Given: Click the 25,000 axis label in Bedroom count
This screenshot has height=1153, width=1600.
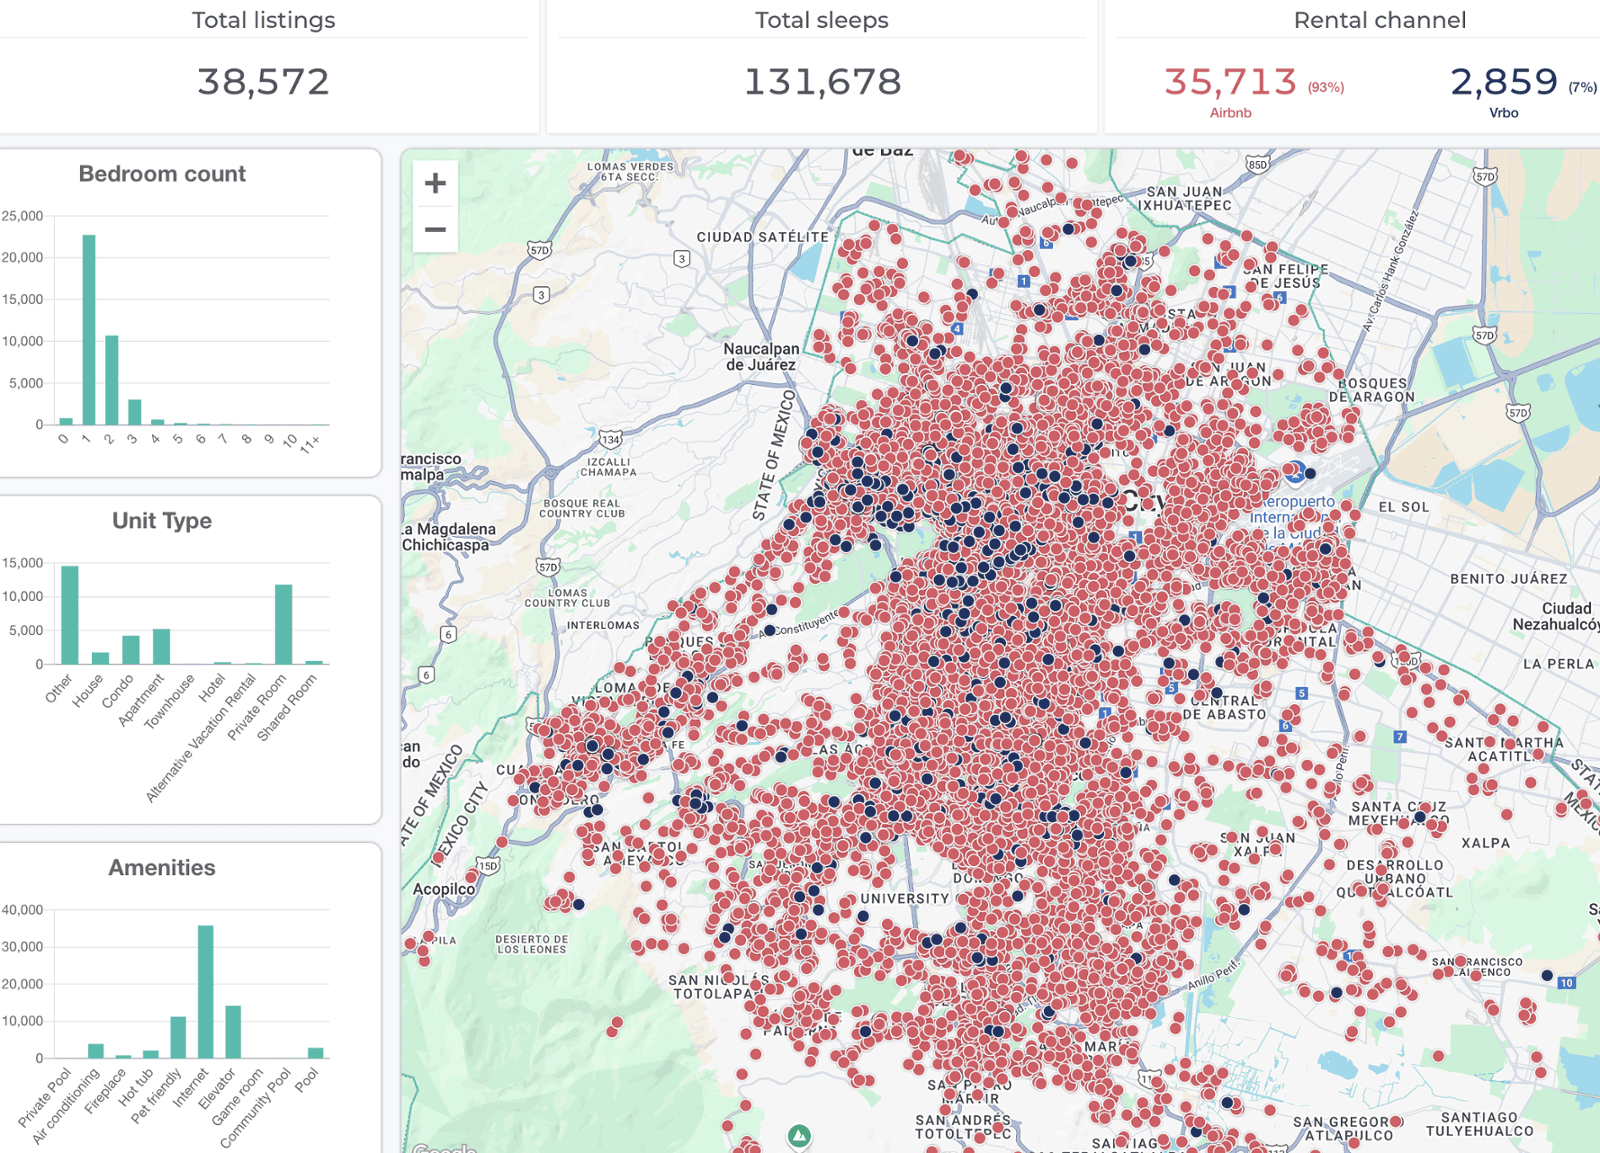Looking at the screenshot, I should pyautogui.click(x=22, y=216).
